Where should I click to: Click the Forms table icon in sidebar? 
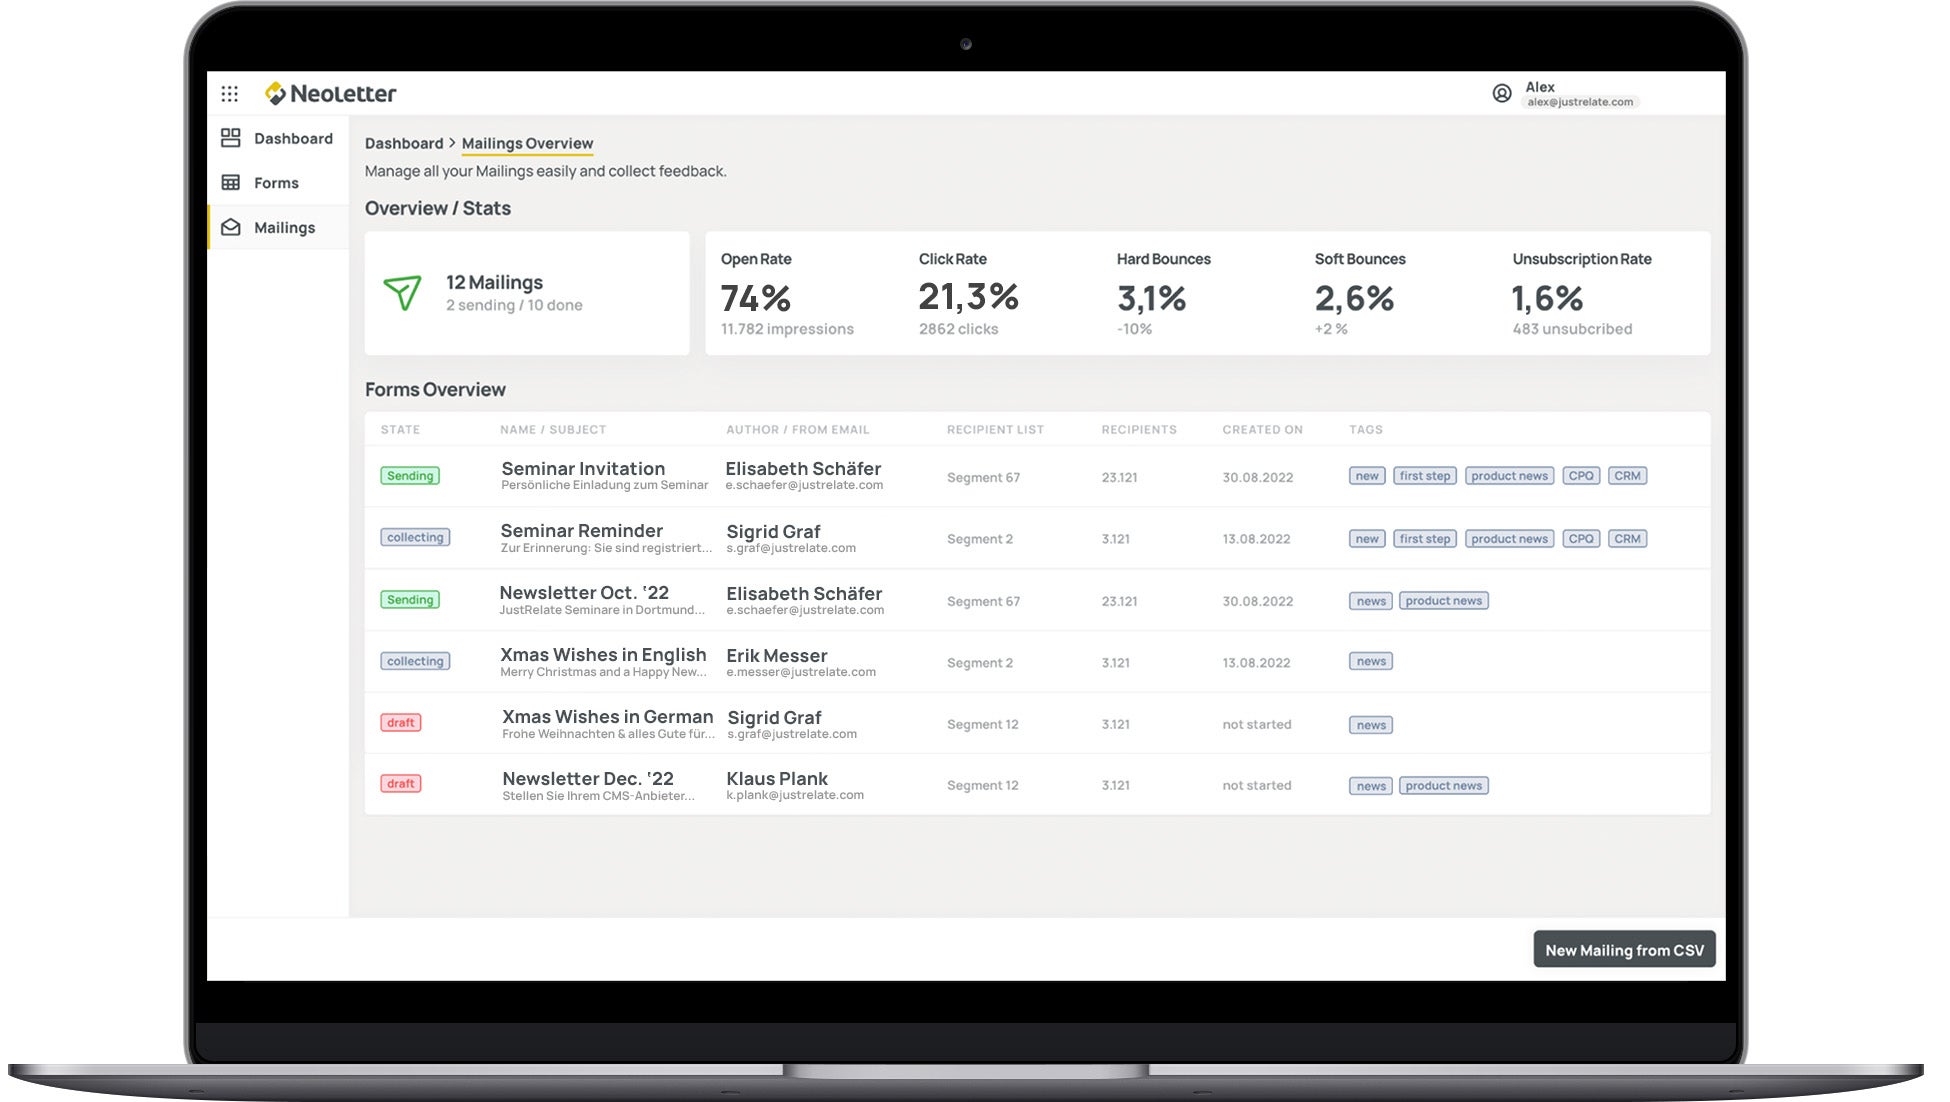pyautogui.click(x=231, y=183)
